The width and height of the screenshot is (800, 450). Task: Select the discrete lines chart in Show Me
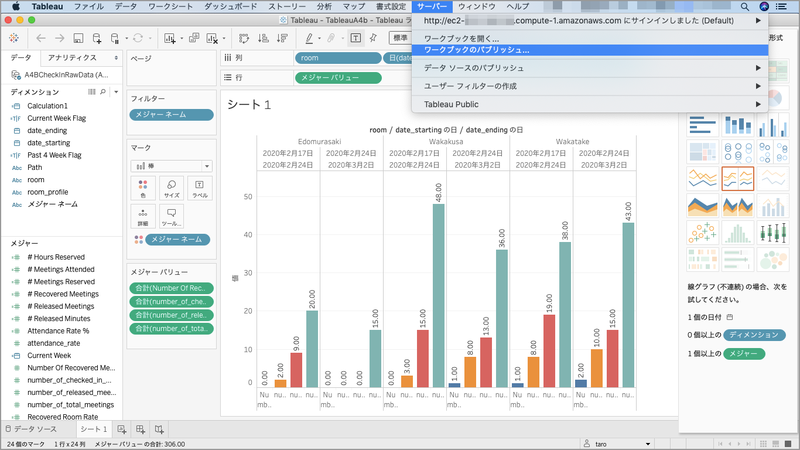[x=738, y=179]
